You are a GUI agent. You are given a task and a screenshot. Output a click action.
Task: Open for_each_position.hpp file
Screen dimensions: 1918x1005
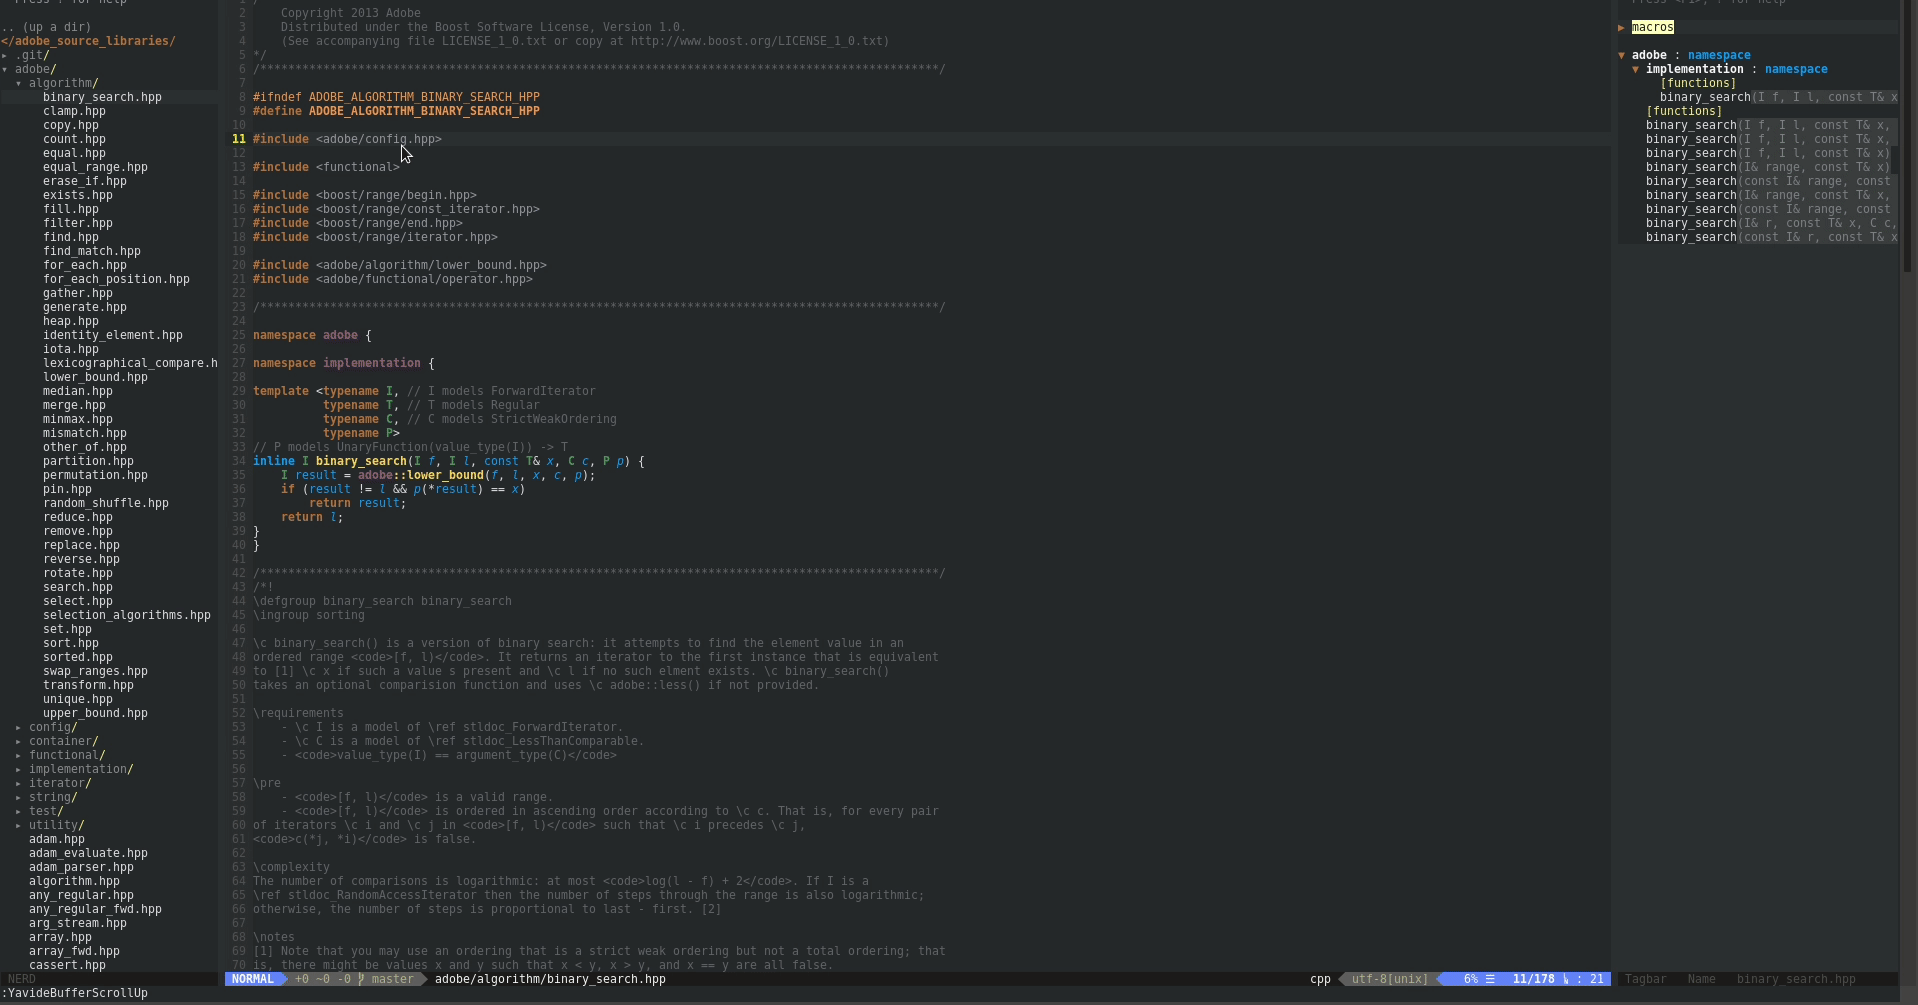click(x=116, y=279)
